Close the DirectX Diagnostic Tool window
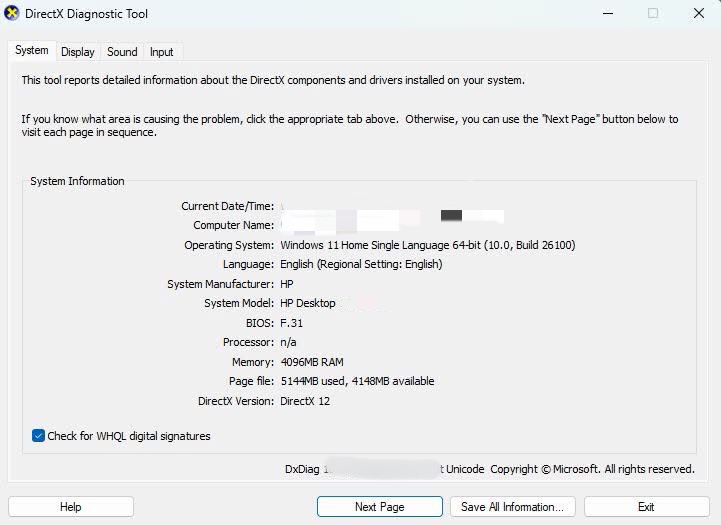The width and height of the screenshot is (721, 525). pos(698,13)
